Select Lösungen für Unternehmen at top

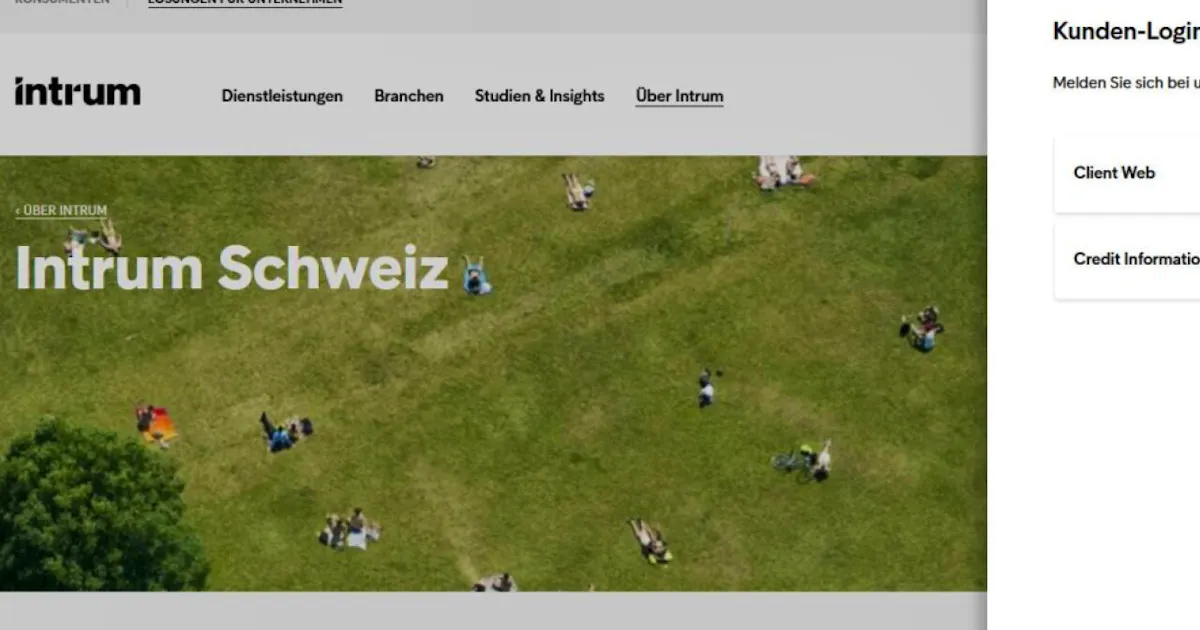pyautogui.click(x=245, y=3)
